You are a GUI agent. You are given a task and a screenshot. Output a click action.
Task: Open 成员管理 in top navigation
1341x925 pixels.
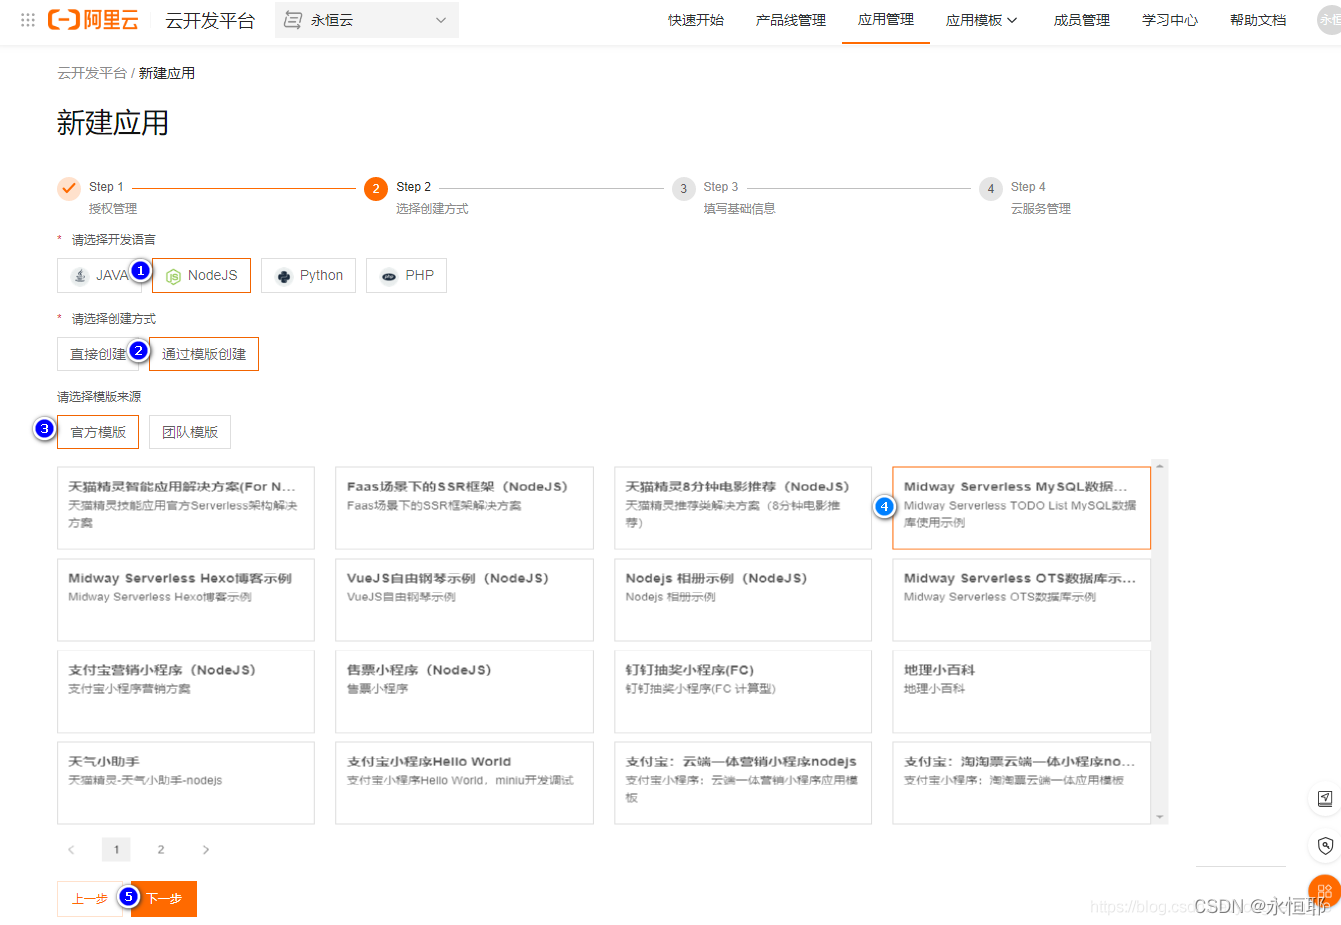coord(1082,20)
